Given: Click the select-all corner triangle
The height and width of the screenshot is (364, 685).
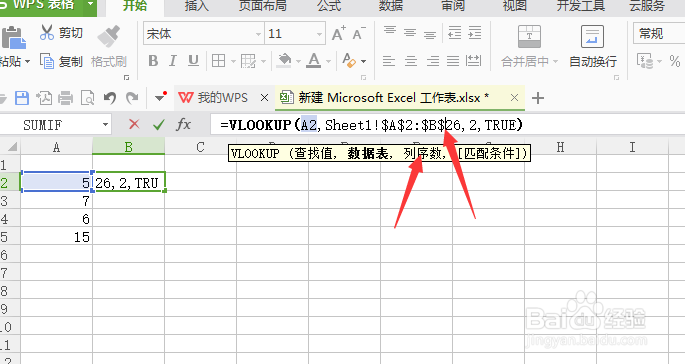Looking at the screenshot, I should point(12,147).
